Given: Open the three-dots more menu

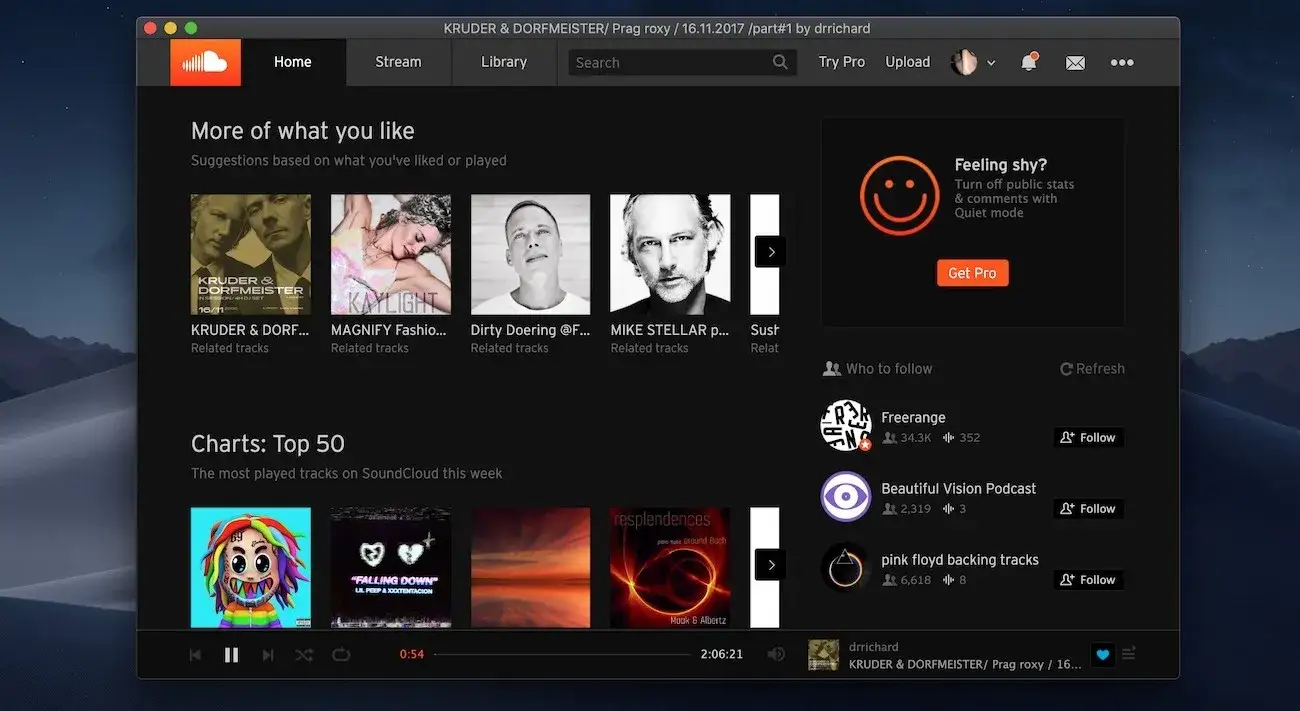Looking at the screenshot, I should pyautogui.click(x=1122, y=62).
